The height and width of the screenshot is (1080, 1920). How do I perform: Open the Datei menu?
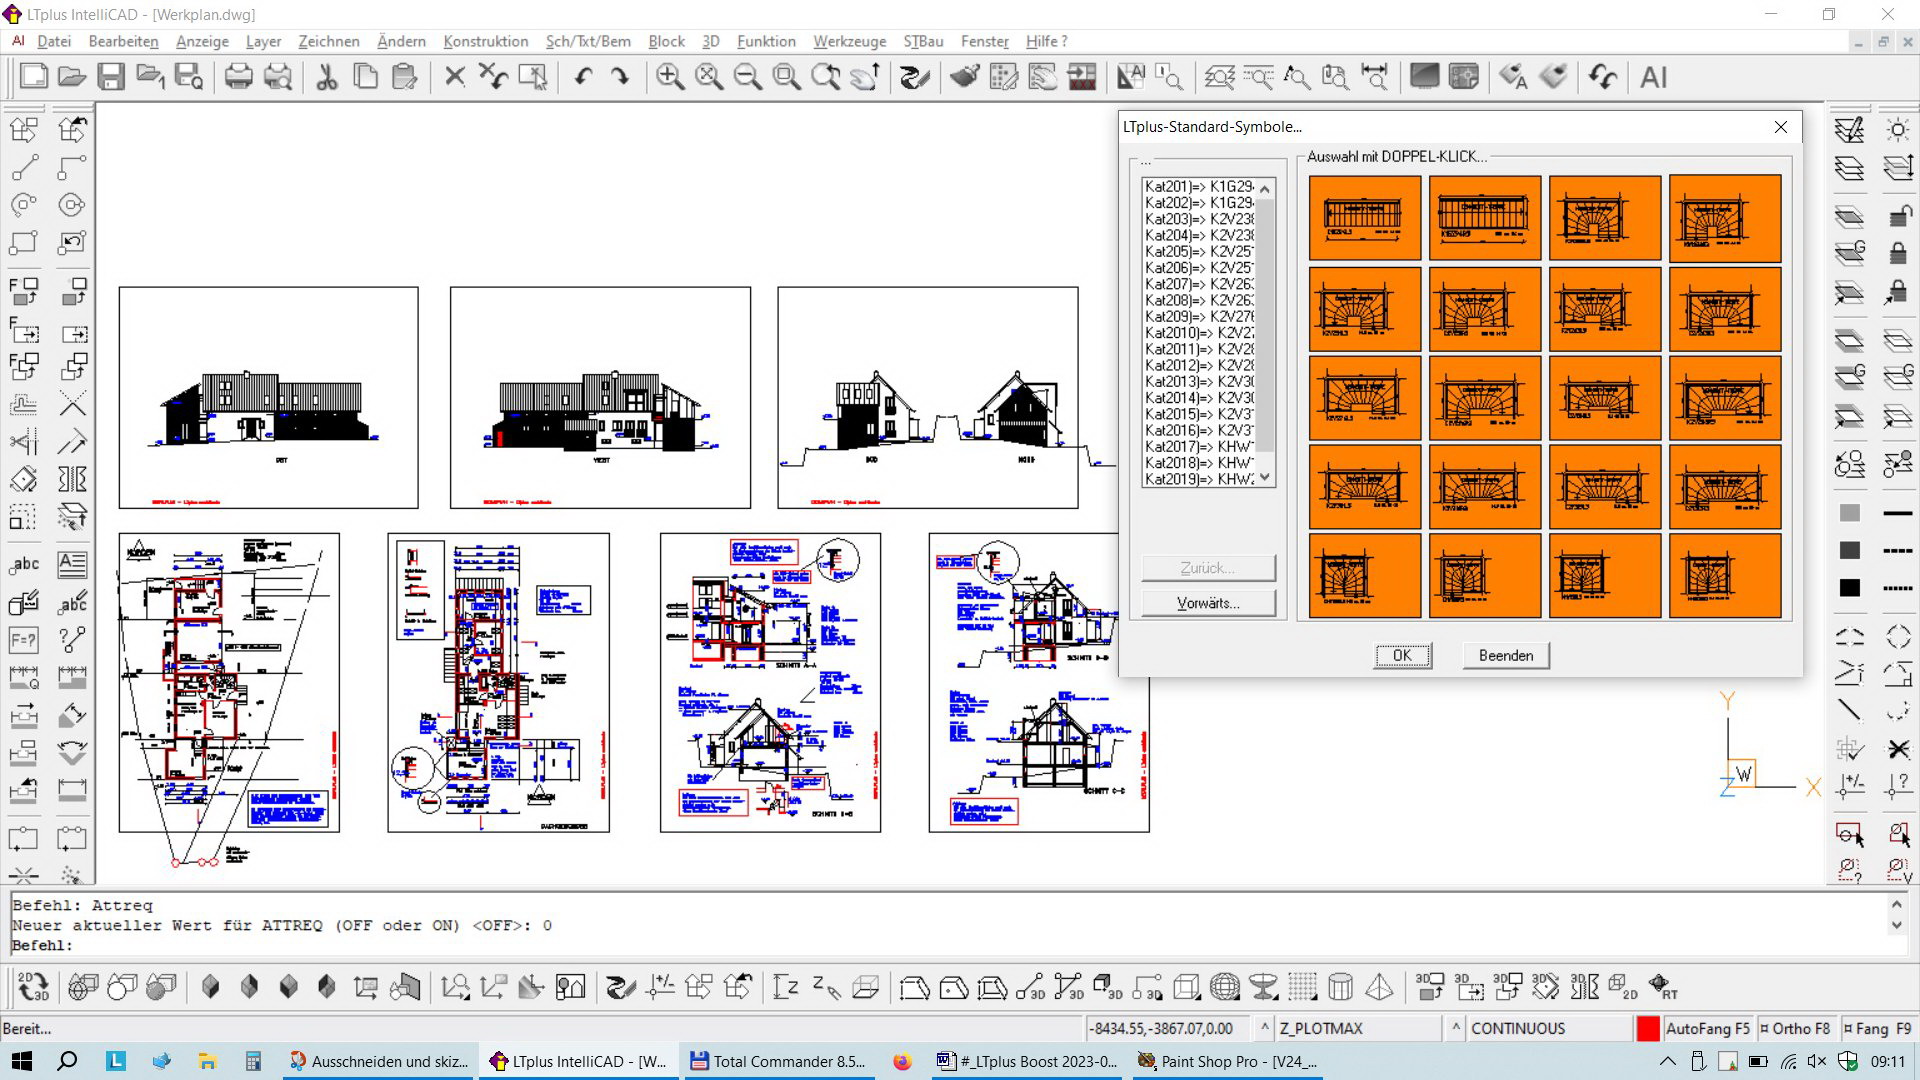tap(54, 41)
